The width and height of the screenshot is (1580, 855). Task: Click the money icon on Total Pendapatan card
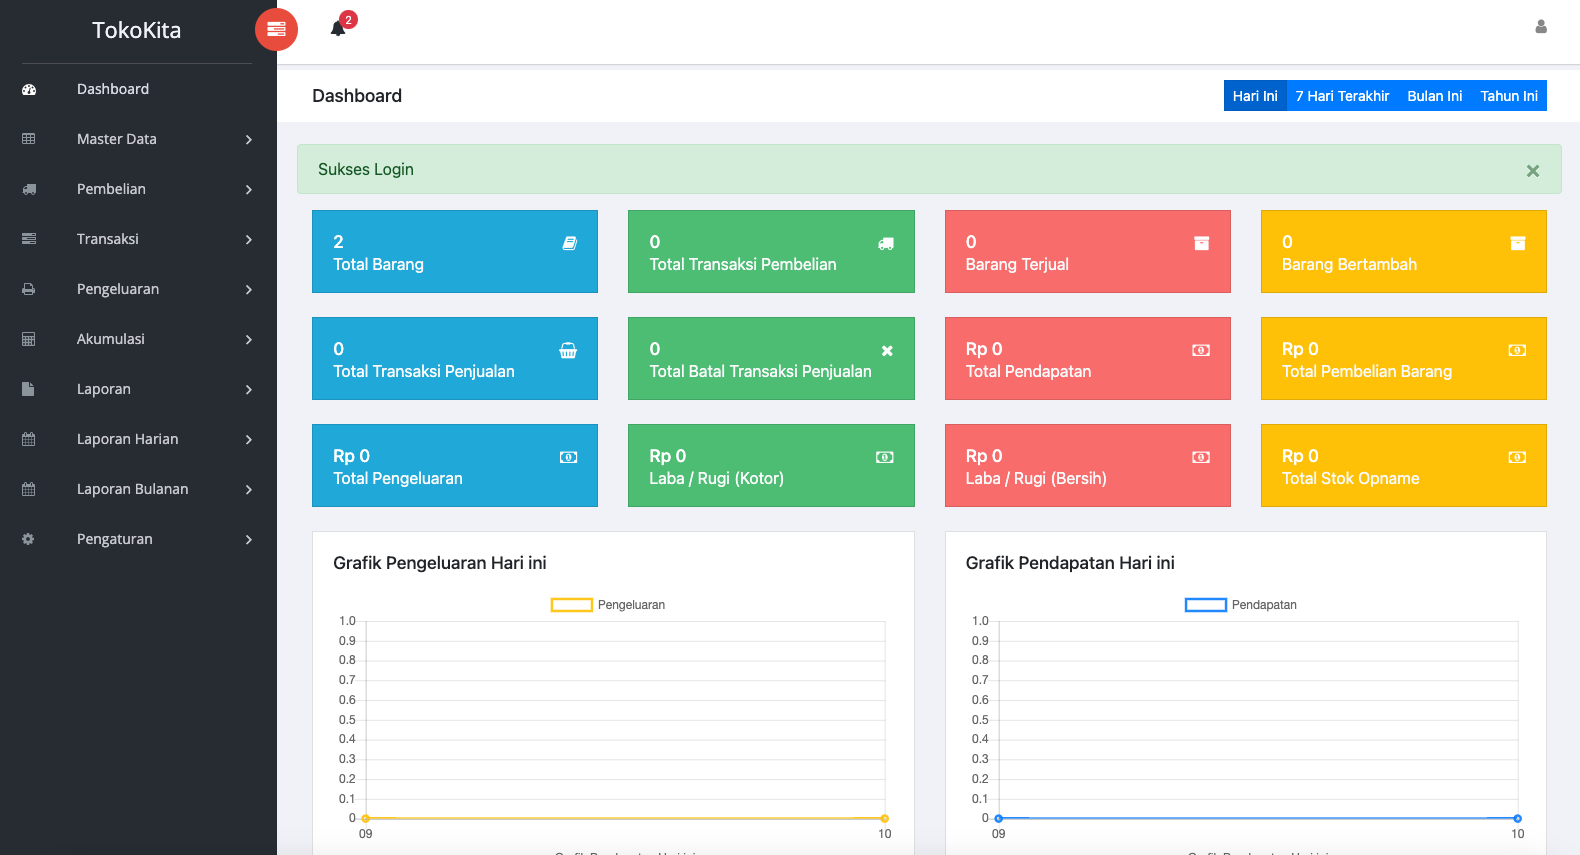[x=1201, y=350]
